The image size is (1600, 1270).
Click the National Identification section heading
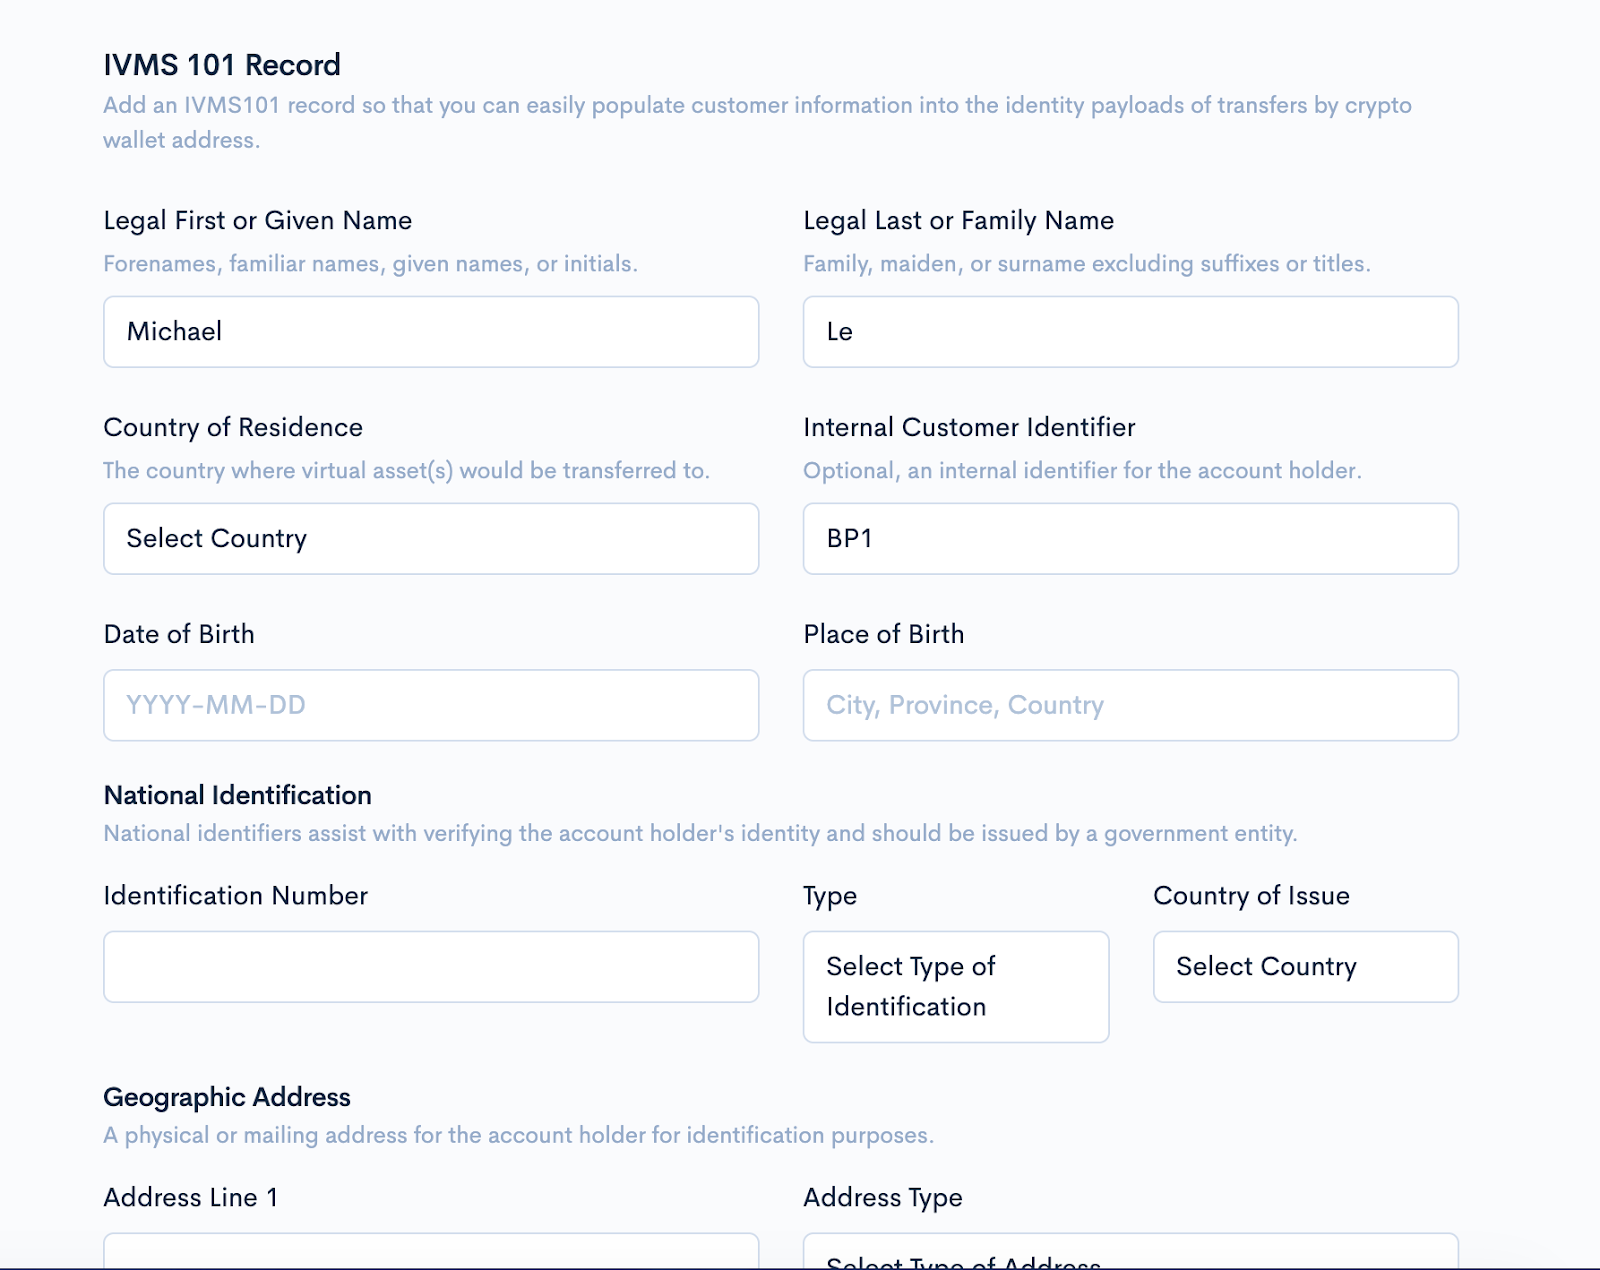coord(238,795)
